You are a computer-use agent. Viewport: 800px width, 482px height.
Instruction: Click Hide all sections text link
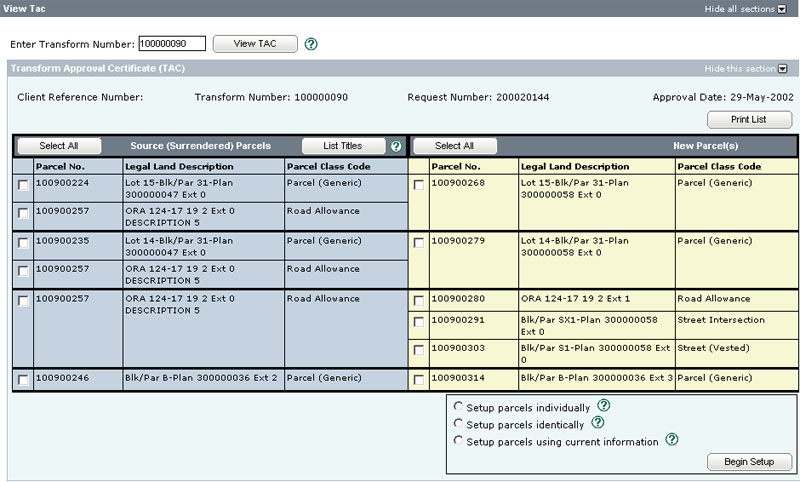pos(739,9)
